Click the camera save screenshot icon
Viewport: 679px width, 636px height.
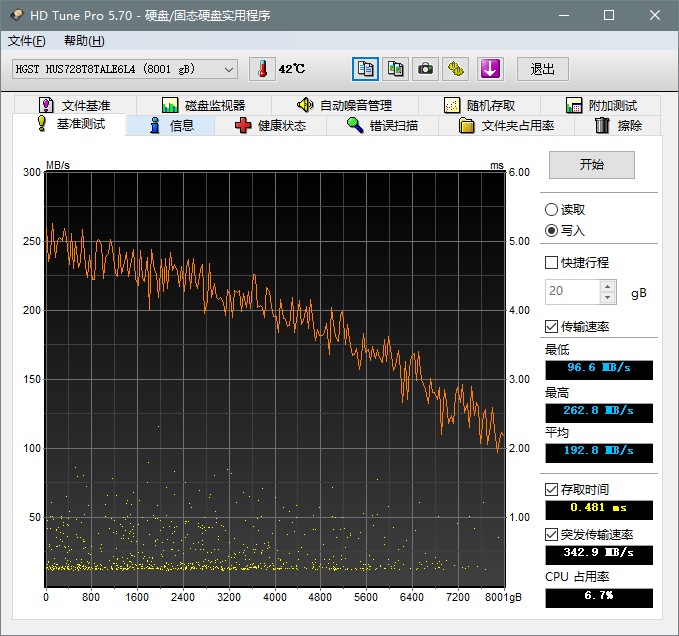[x=425, y=69]
